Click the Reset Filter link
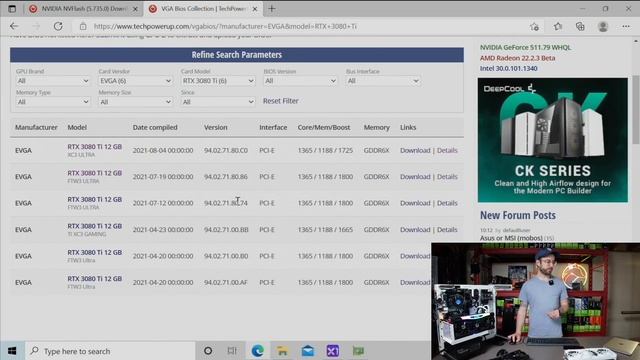Image resolution: width=640 pixels, height=360 pixels. pos(280,101)
